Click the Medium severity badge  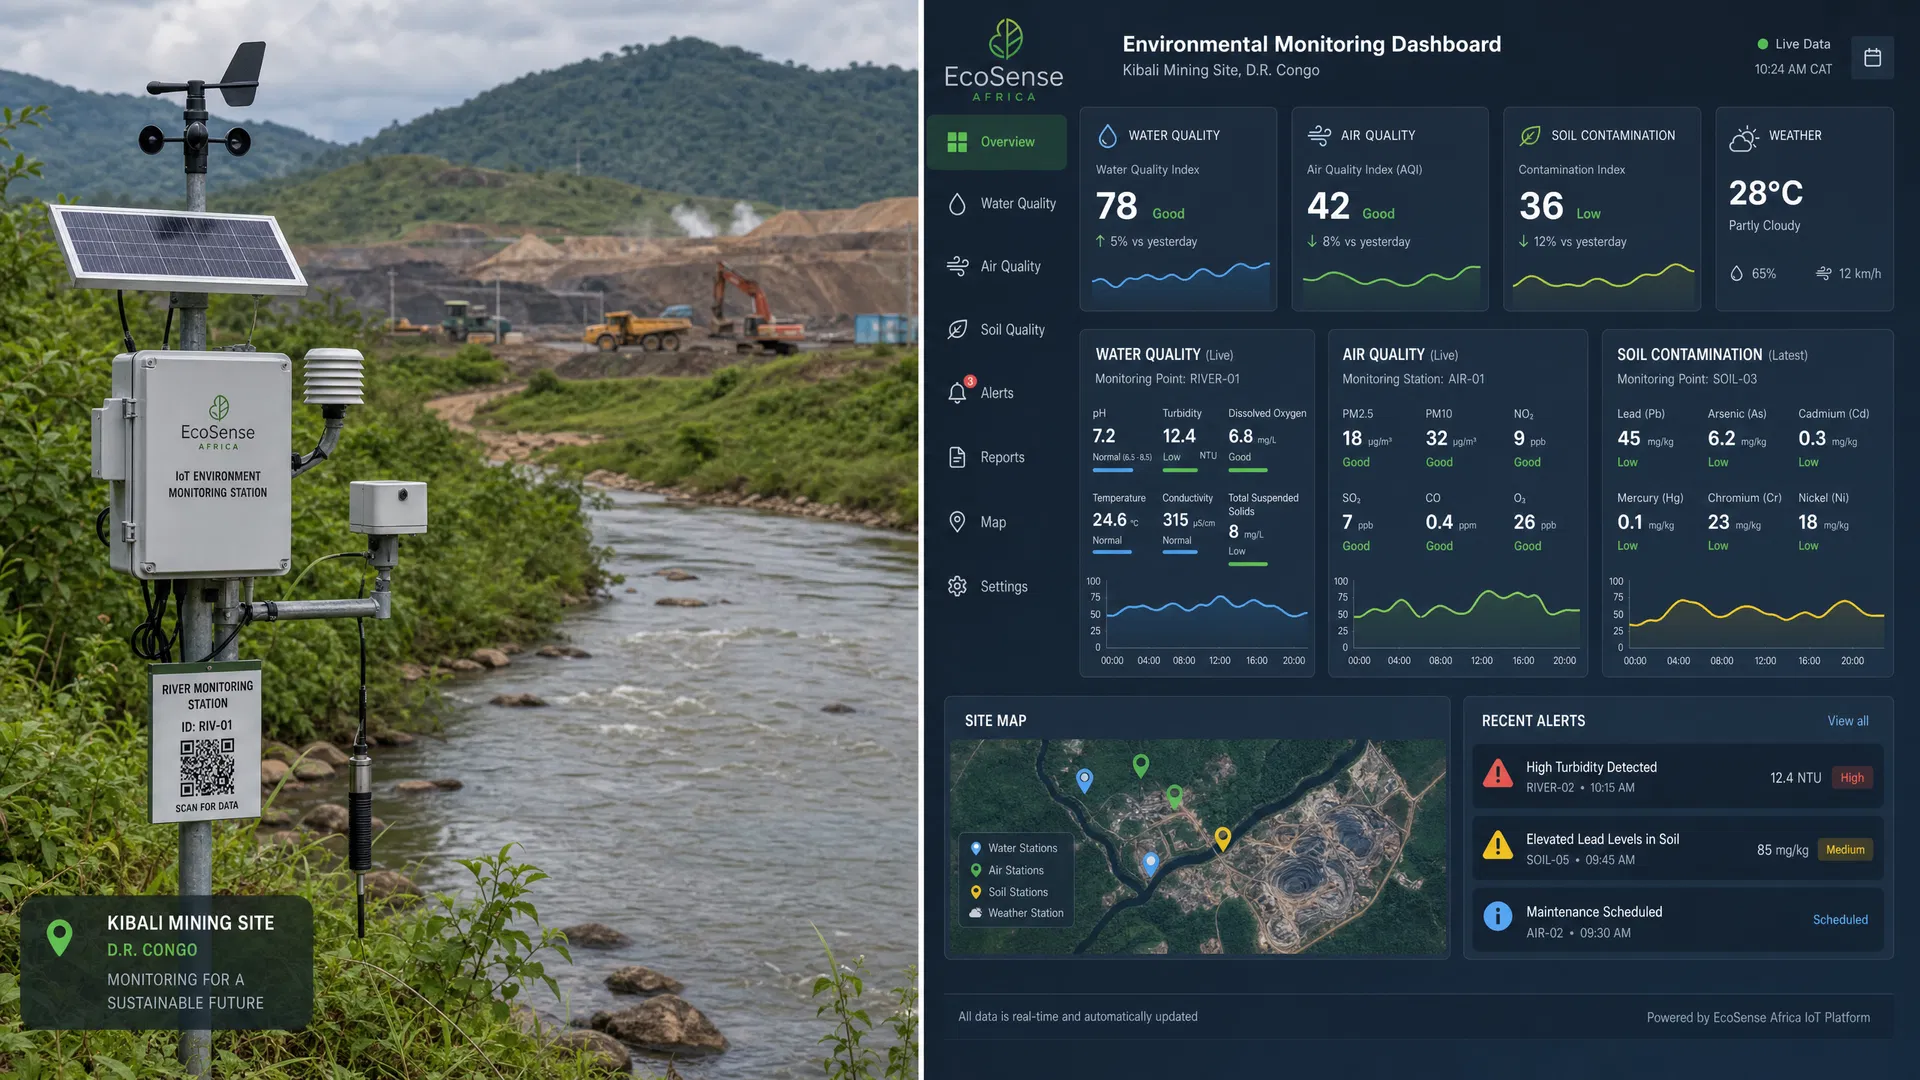1845,850
